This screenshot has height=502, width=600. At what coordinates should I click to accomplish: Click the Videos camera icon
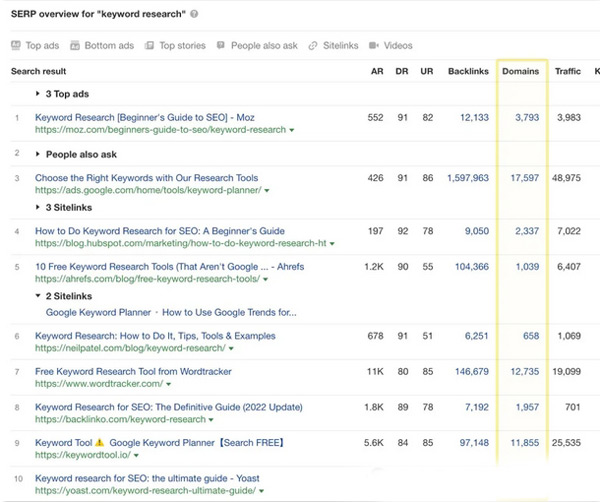[x=374, y=46]
